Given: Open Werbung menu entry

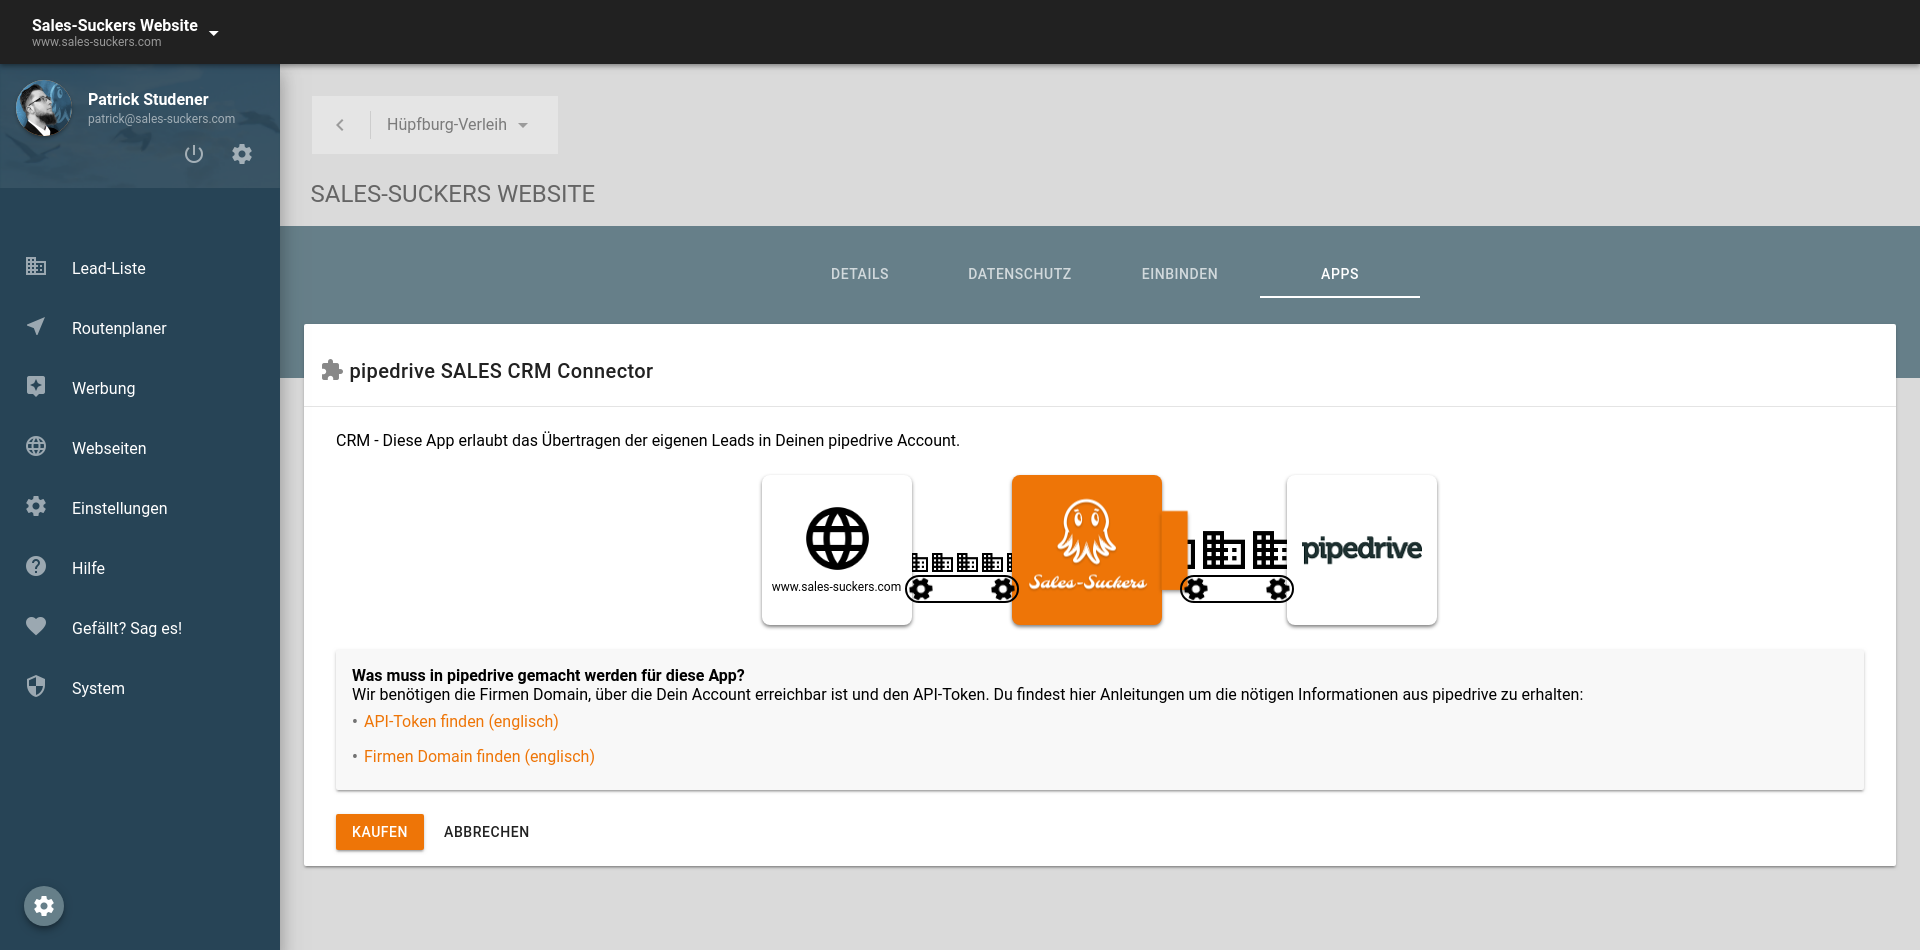Looking at the screenshot, I should (140, 388).
